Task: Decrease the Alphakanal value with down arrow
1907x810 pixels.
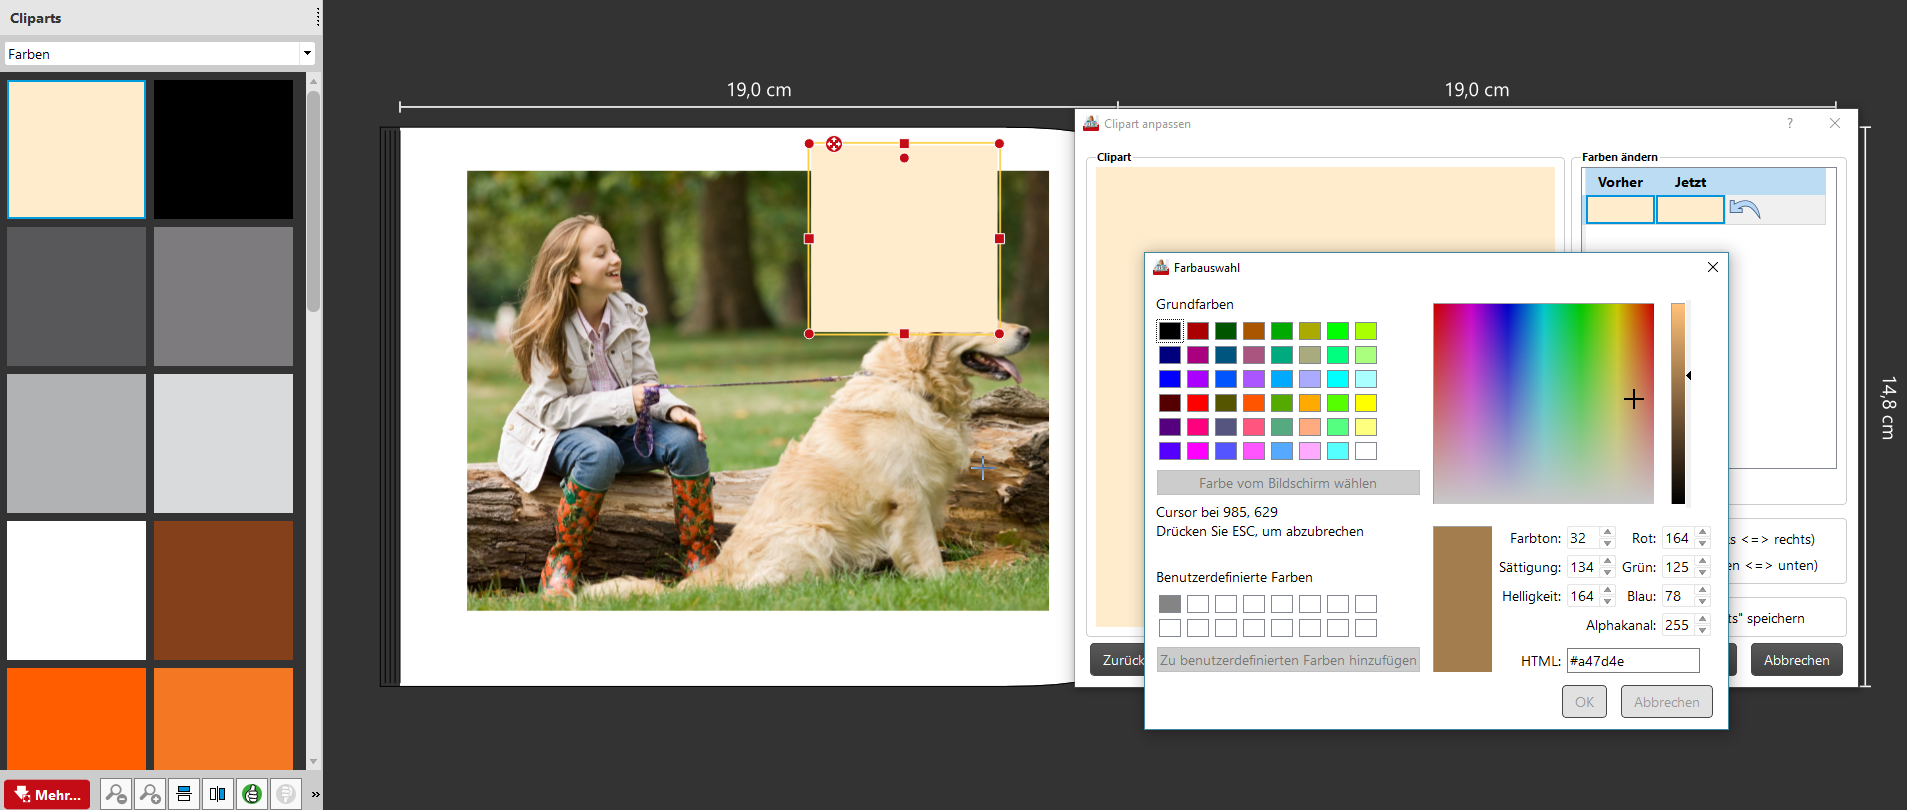Action: (1703, 631)
